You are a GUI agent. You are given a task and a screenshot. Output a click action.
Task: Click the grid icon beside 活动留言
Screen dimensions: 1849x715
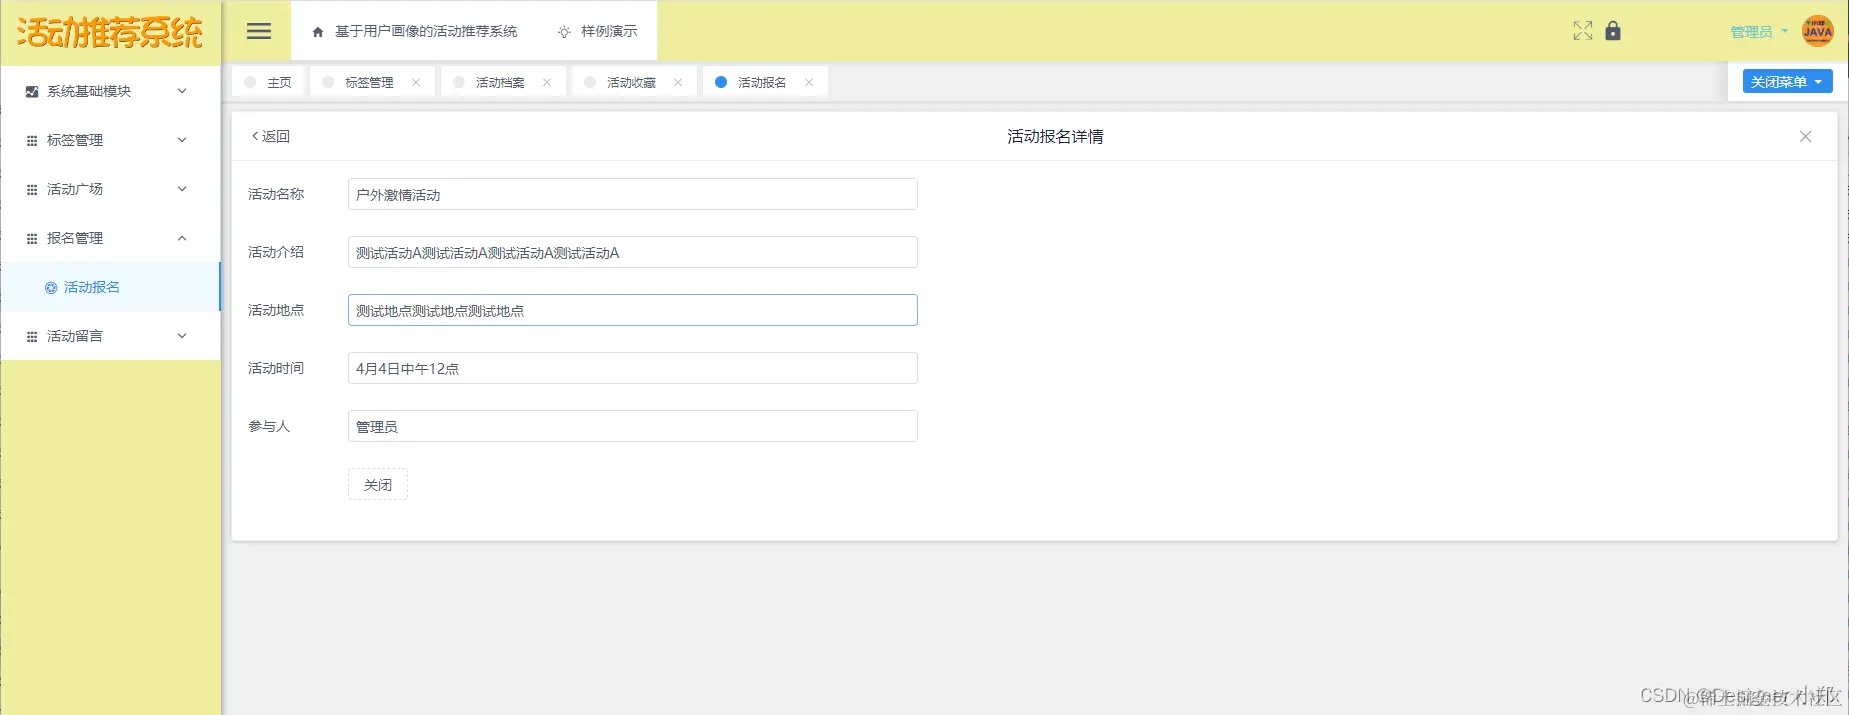point(32,336)
